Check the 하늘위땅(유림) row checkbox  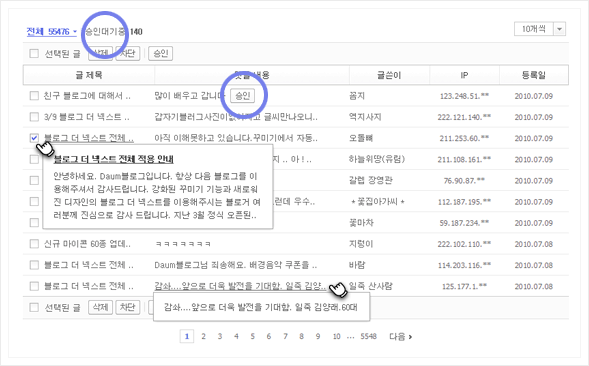[34, 159]
